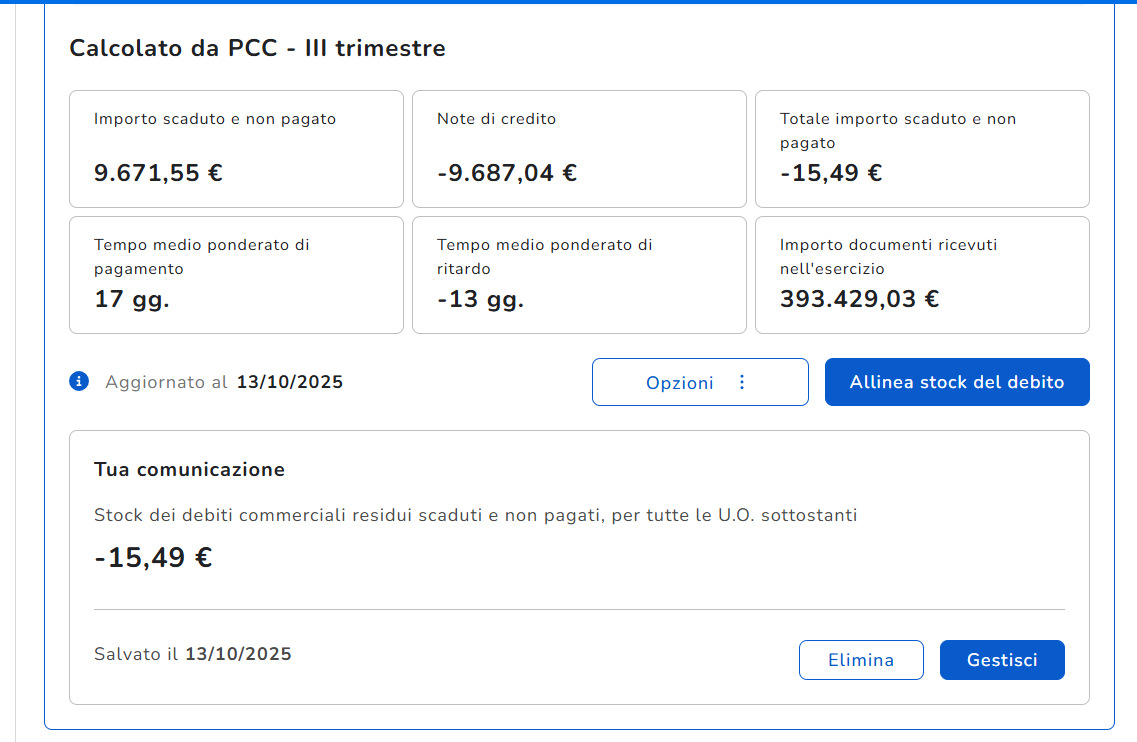Click the Aggiornato al 13/10/2025 date
The image size is (1137, 742).
click(289, 382)
